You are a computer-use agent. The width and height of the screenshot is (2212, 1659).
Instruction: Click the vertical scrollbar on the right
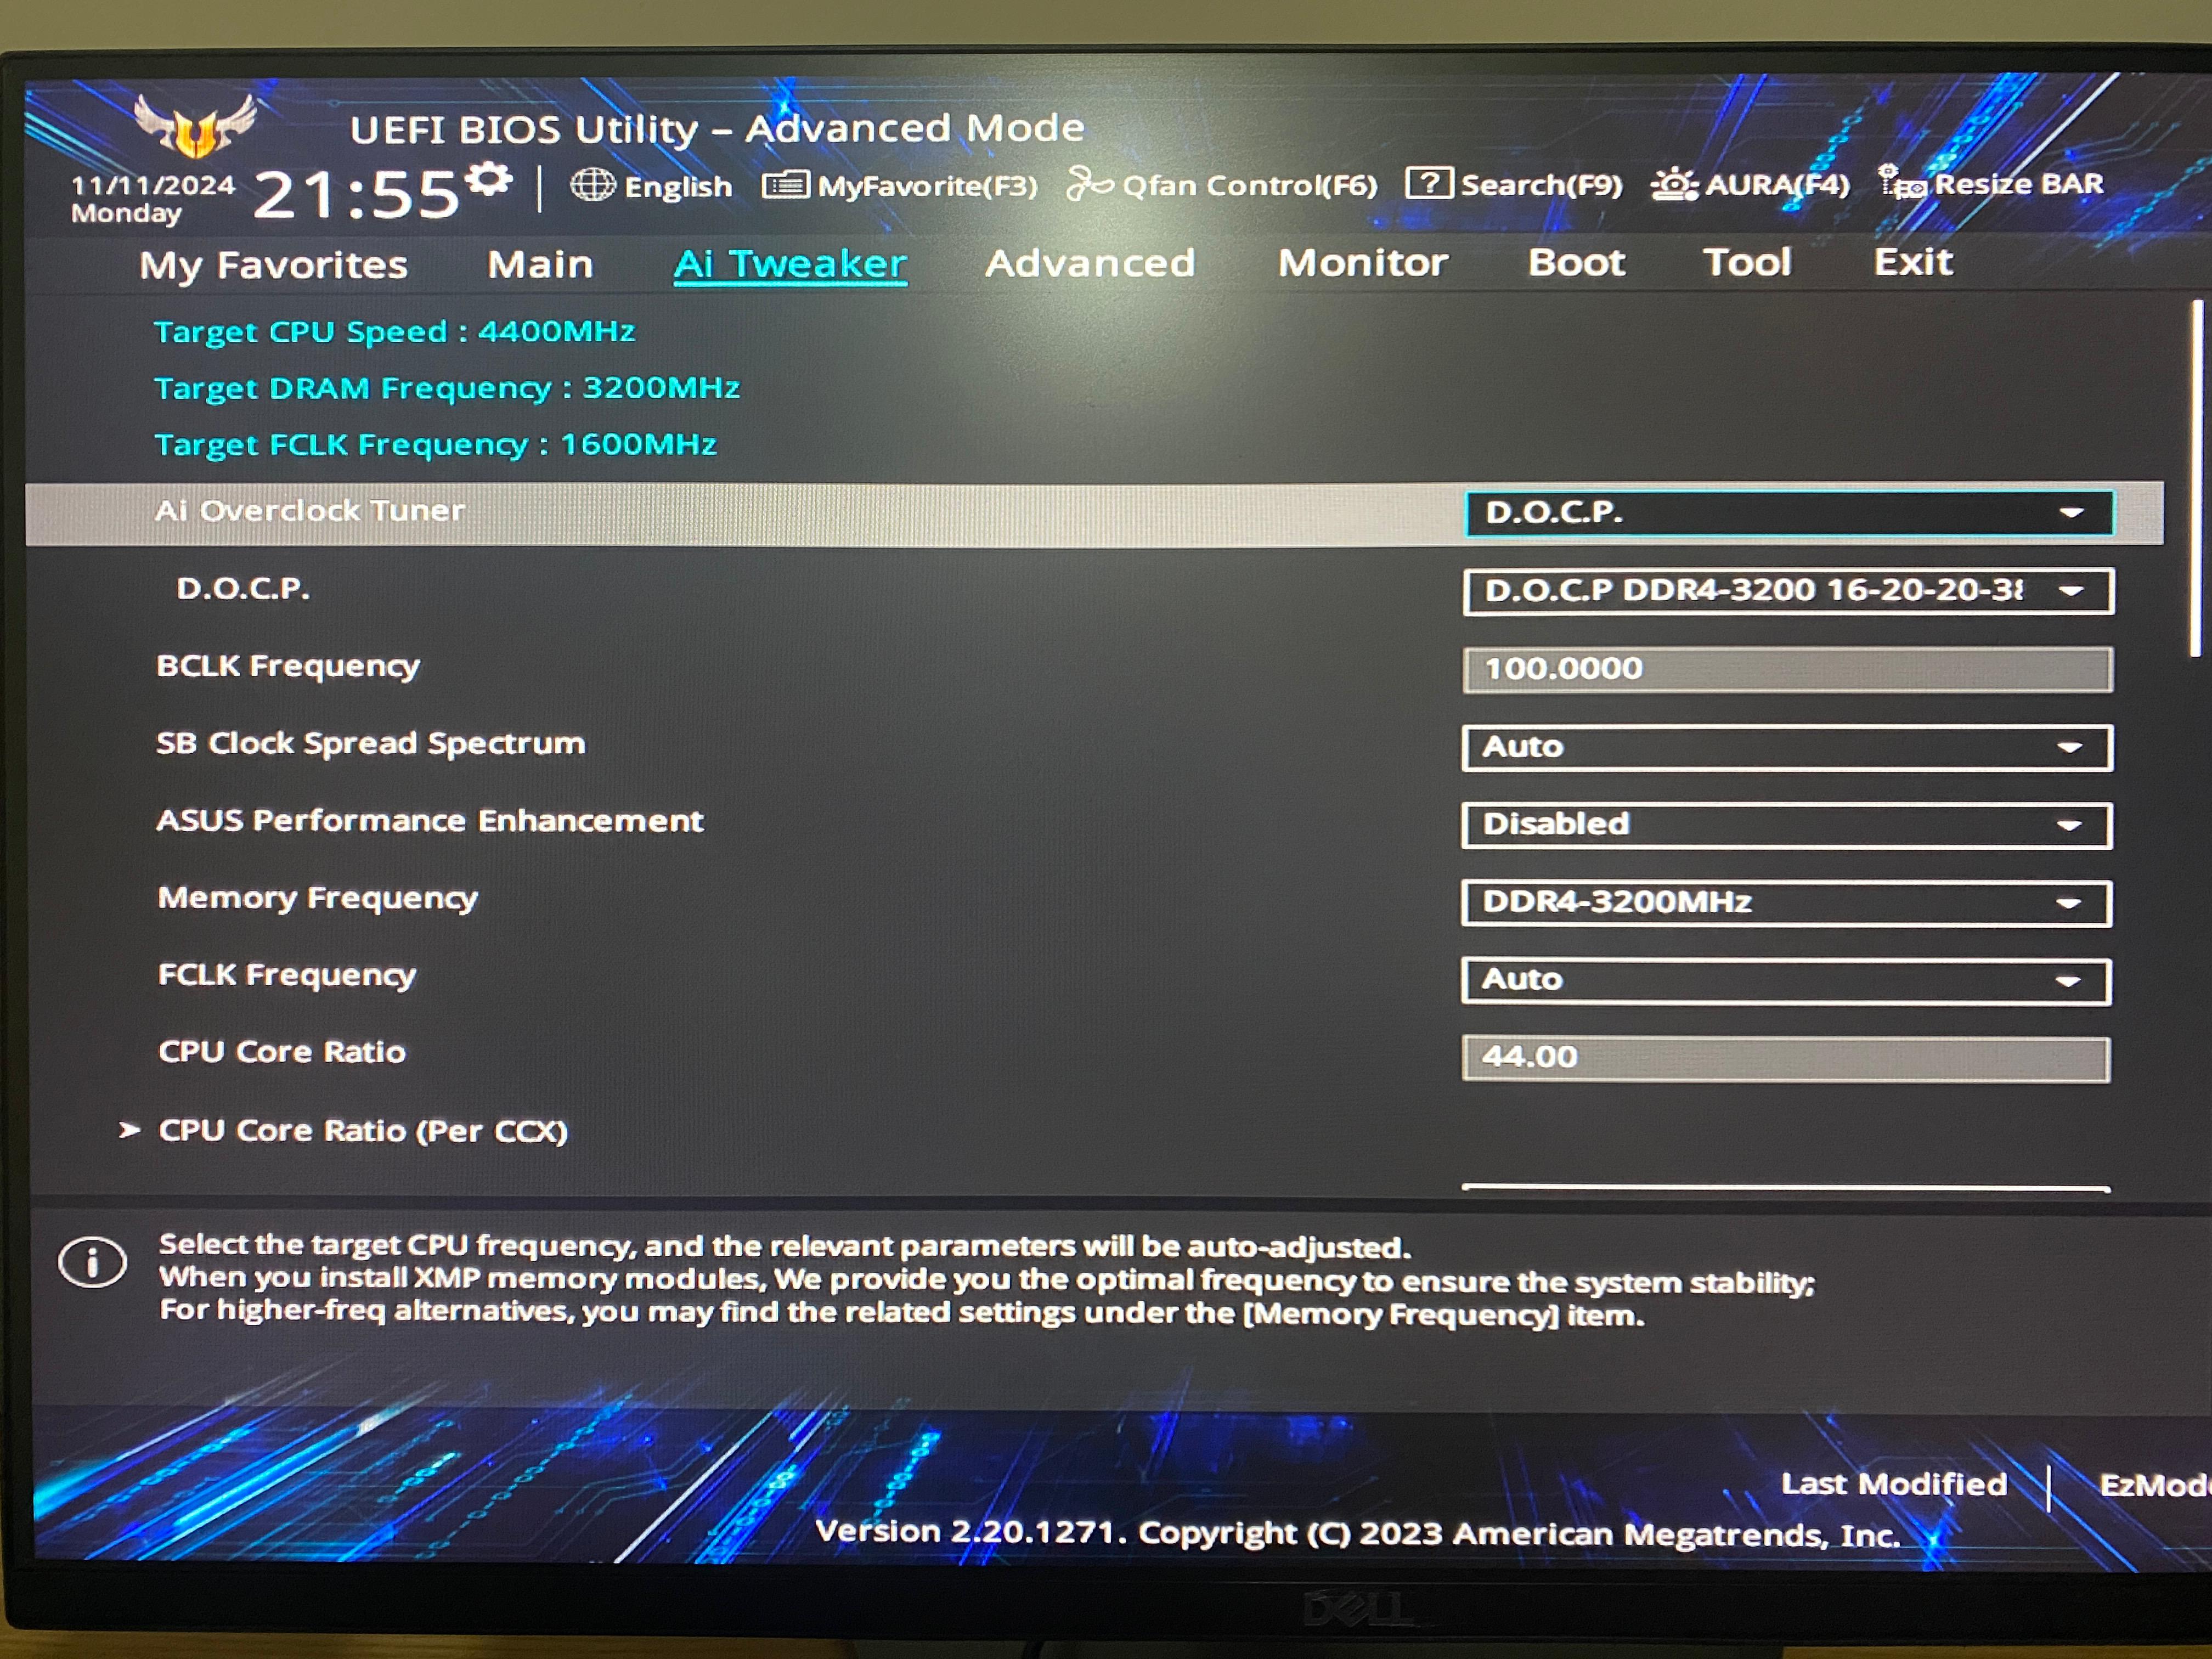click(x=2196, y=478)
